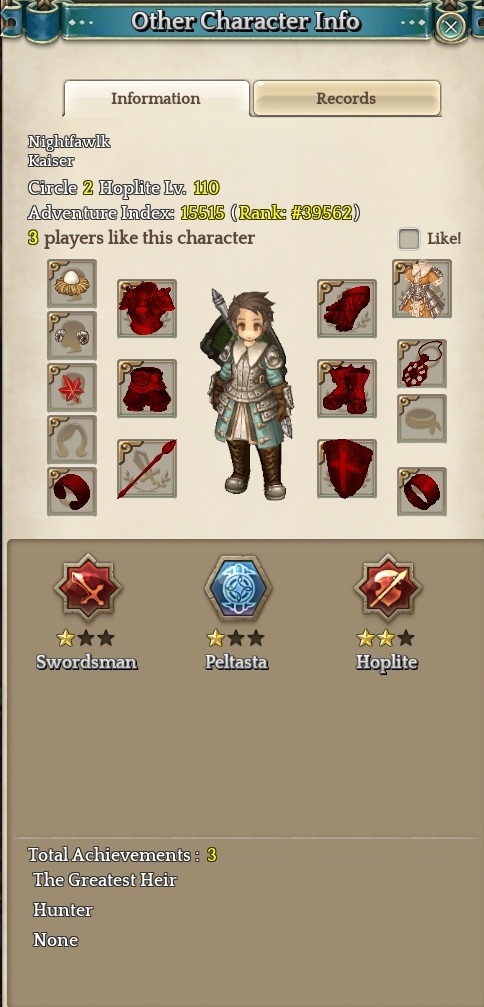Screen dimensions: 484x1007
Task: Switch to the Records tab
Action: 347,98
